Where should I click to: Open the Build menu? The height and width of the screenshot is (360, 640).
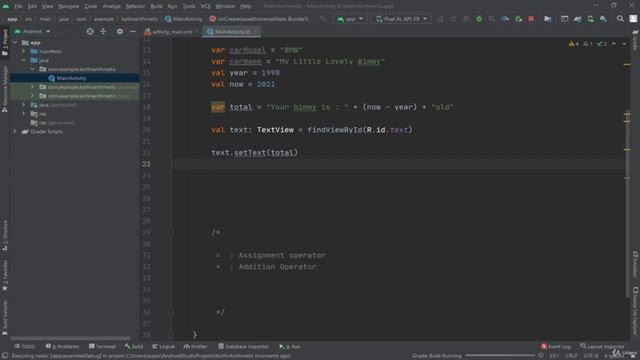click(156, 6)
